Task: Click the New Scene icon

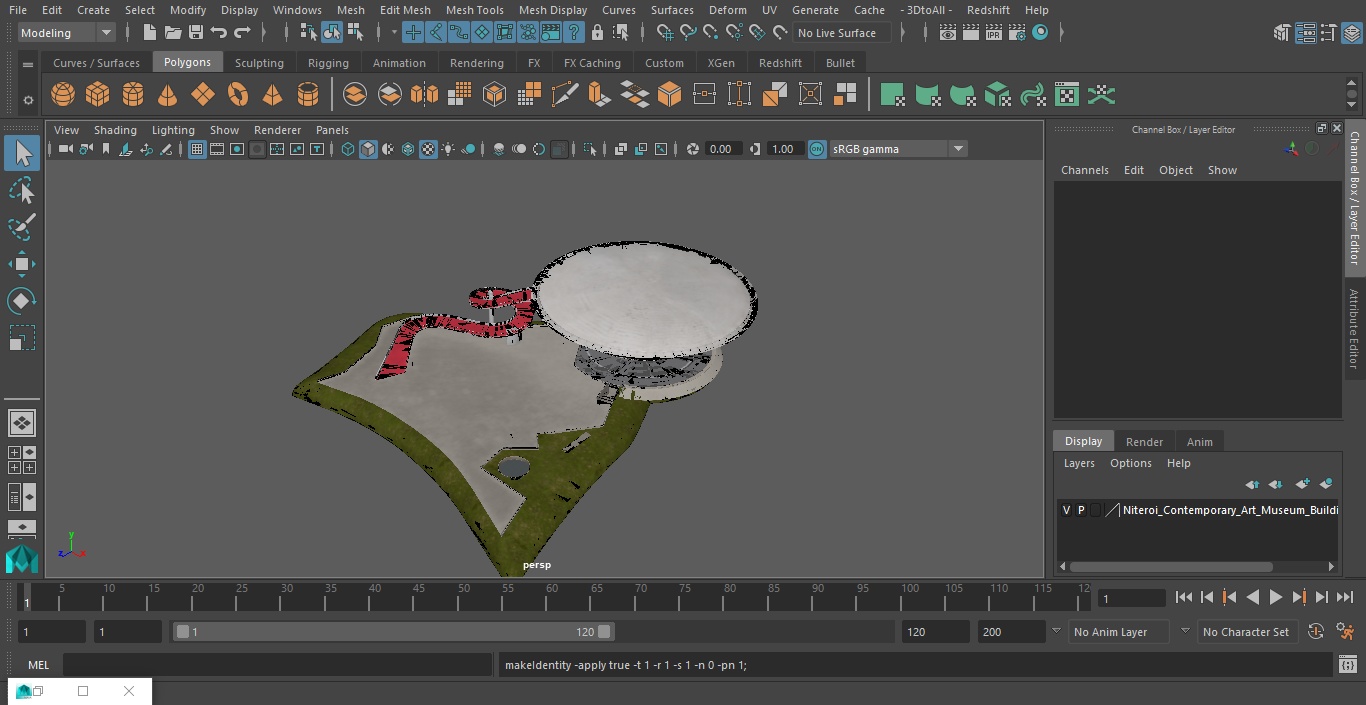Action: [149, 33]
